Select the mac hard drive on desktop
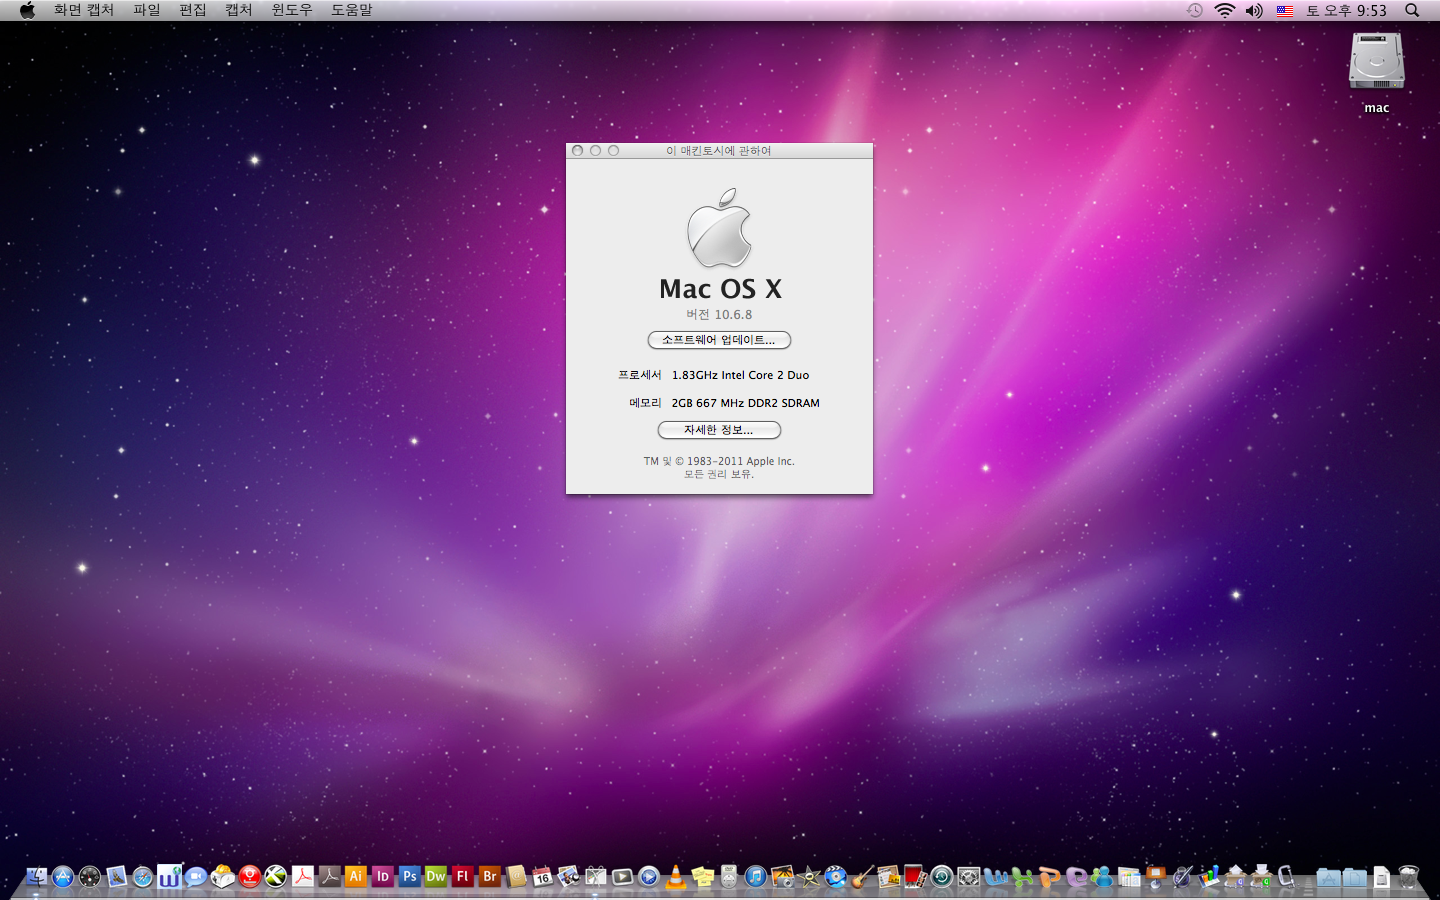The height and width of the screenshot is (900, 1440). (1377, 62)
